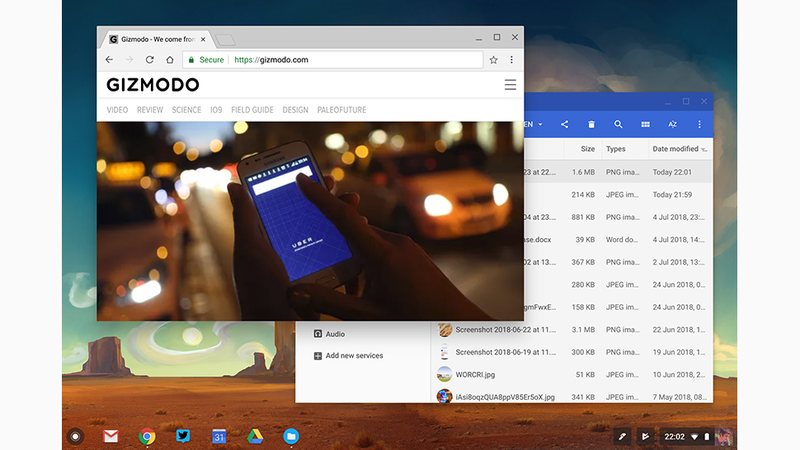Open the DESIGN section
Viewport: 800px width, 450px height.
pos(295,110)
